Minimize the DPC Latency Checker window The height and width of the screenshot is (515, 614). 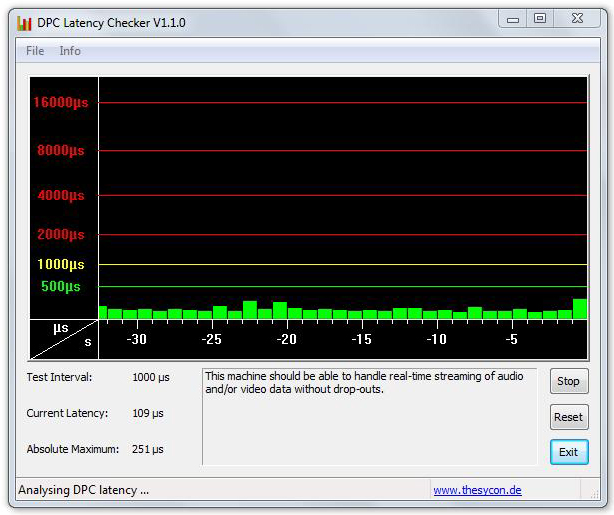pos(513,19)
